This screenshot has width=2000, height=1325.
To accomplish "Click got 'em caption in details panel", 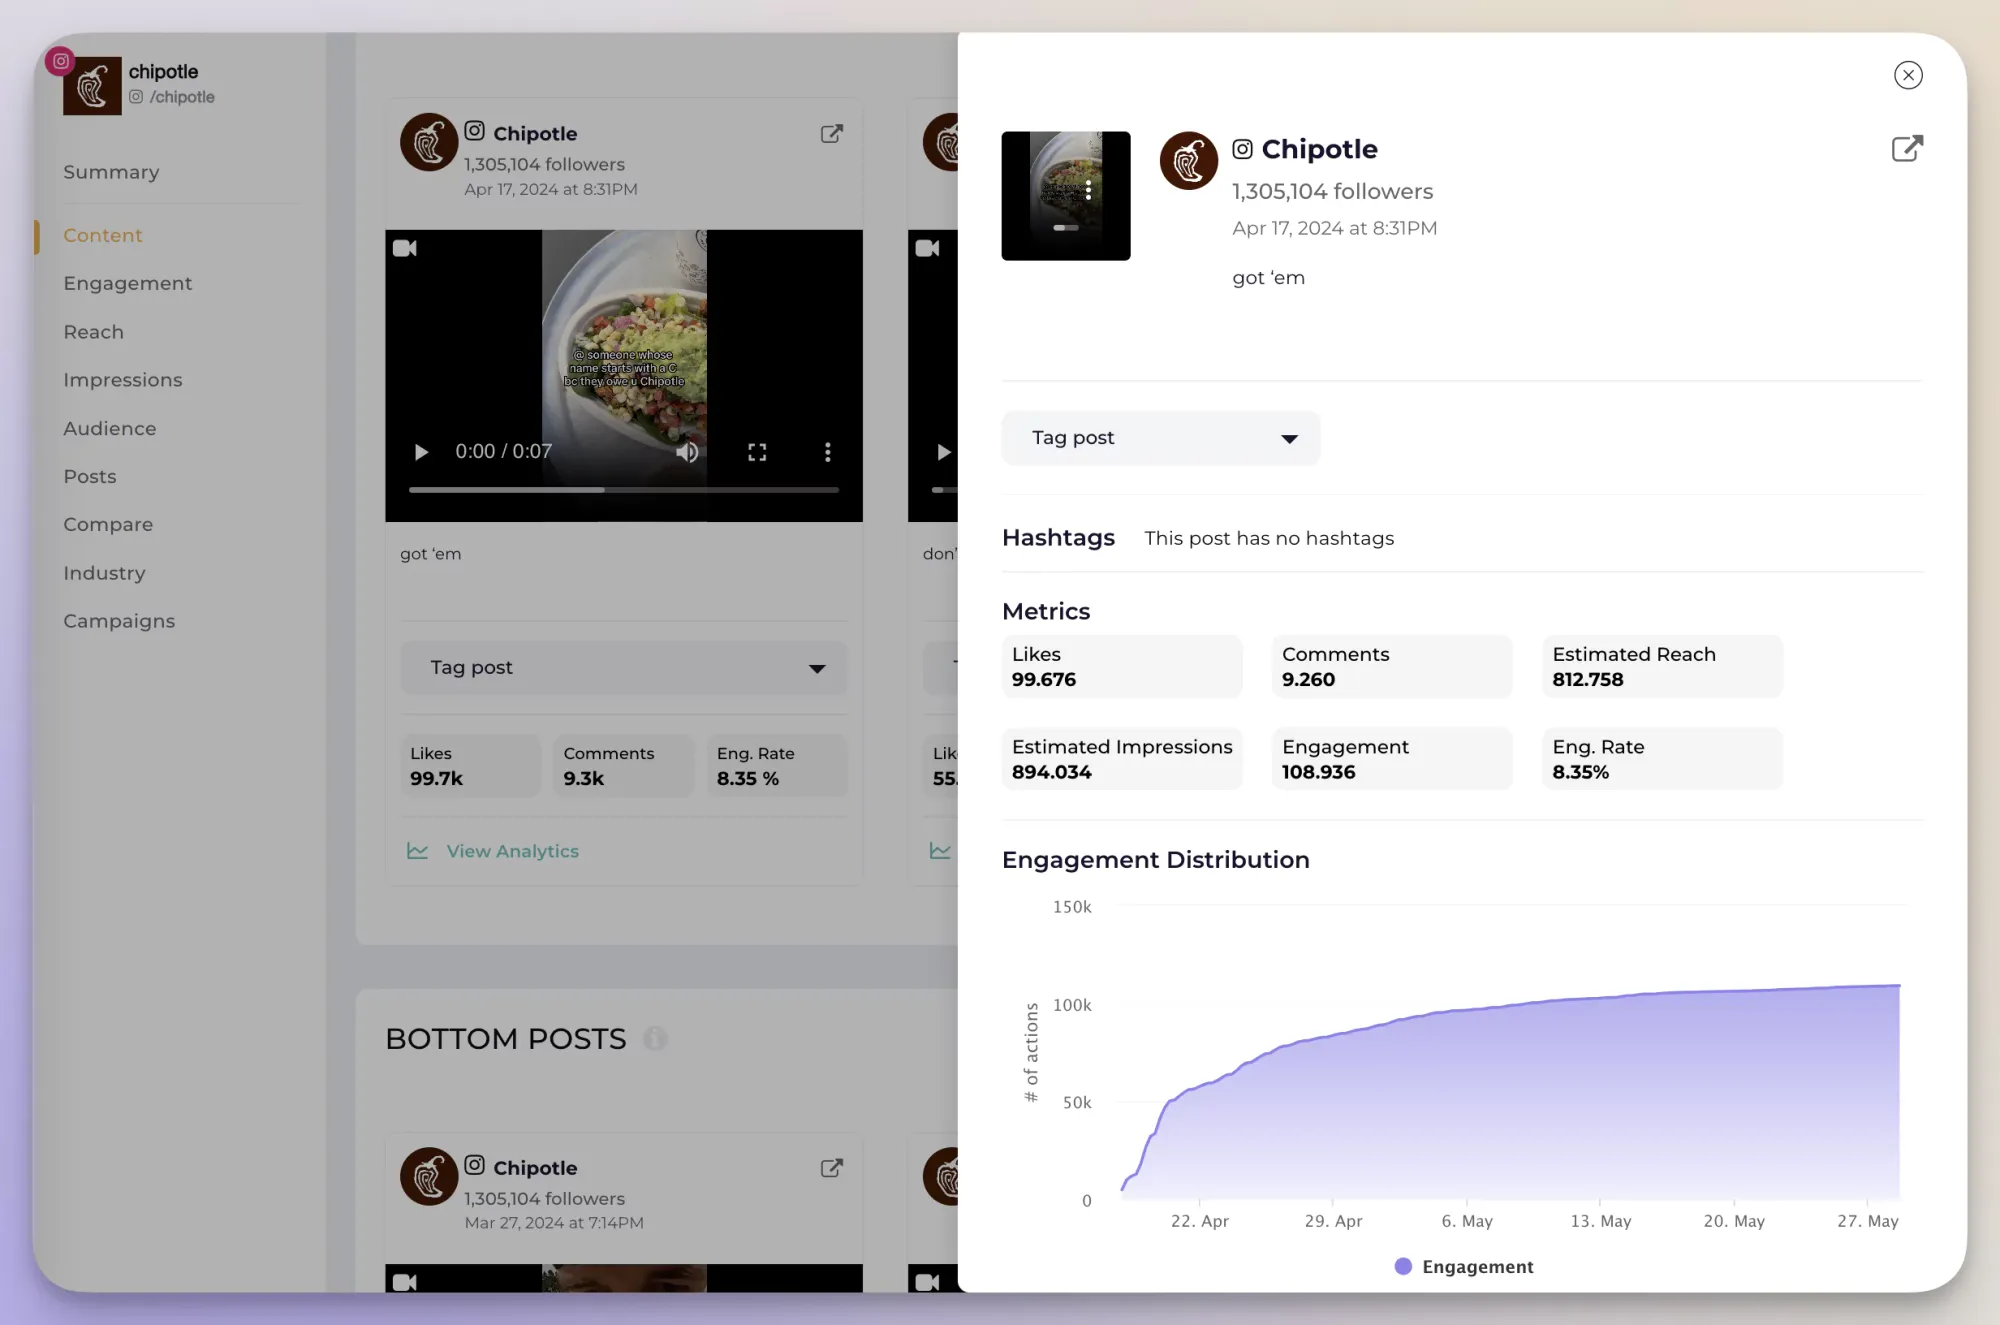I will pos(1268,278).
